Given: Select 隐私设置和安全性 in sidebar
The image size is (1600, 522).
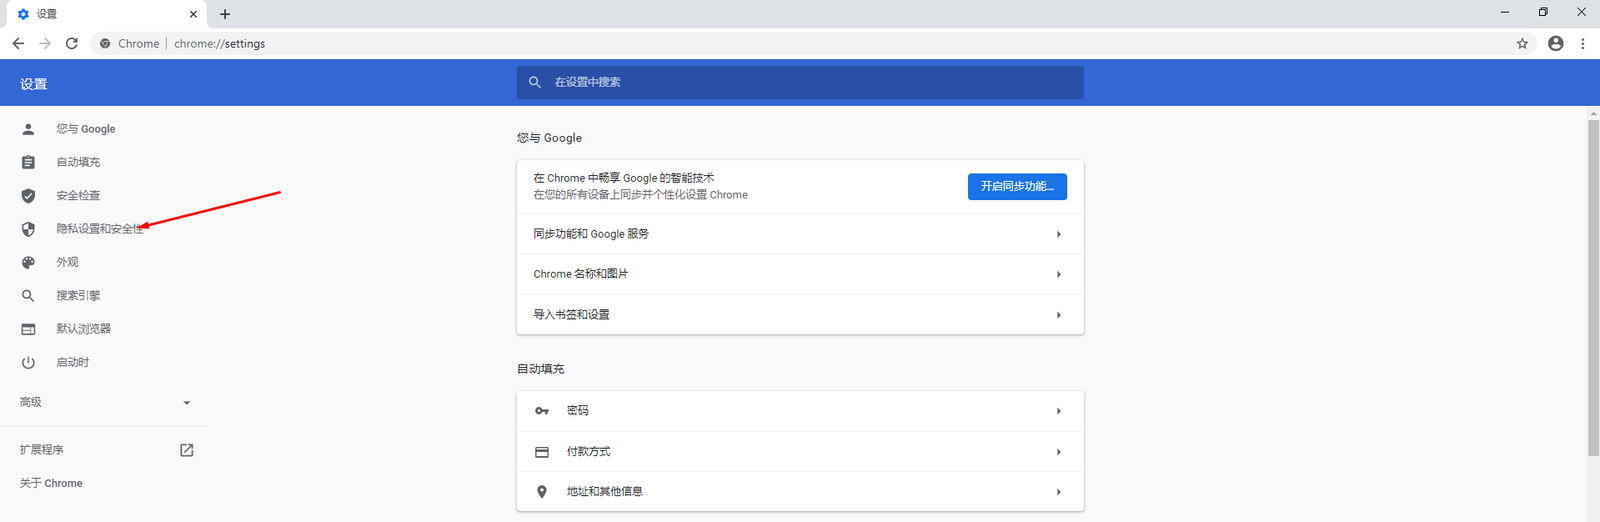Looking at the screenshot, I should (99, 229).
